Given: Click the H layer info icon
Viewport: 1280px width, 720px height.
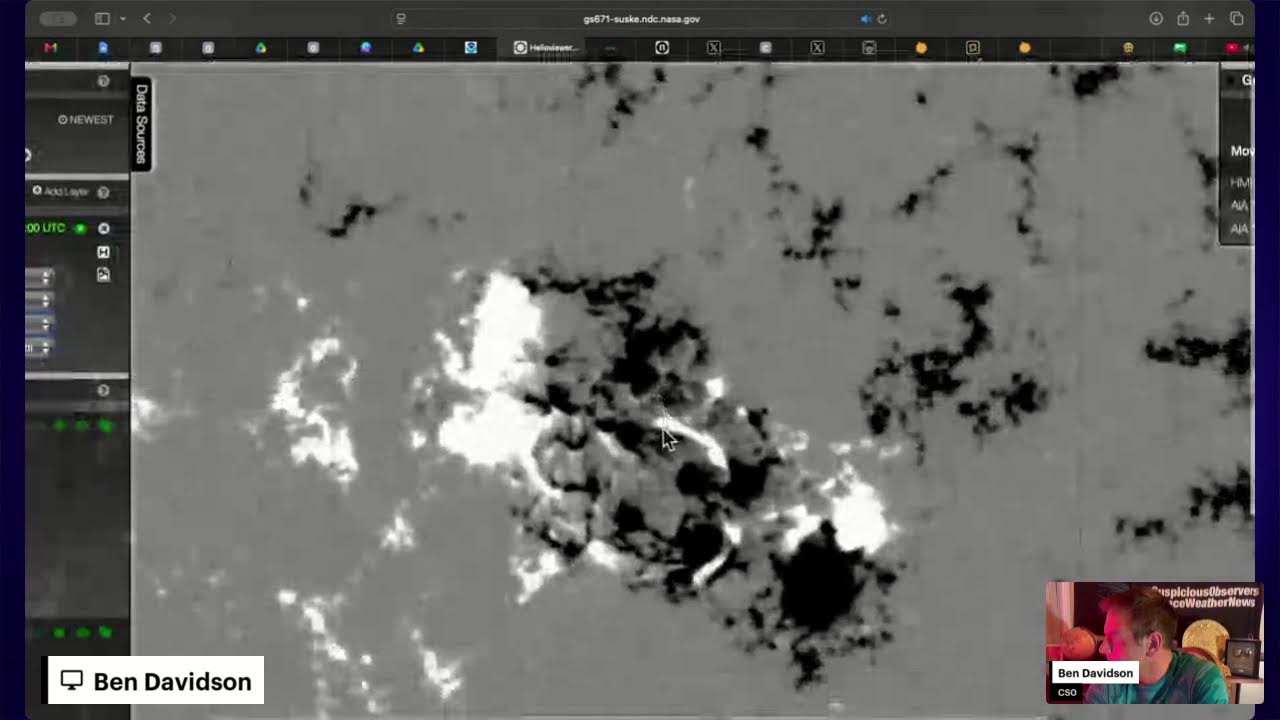Looking at the screenshot, I should (103, 252).
